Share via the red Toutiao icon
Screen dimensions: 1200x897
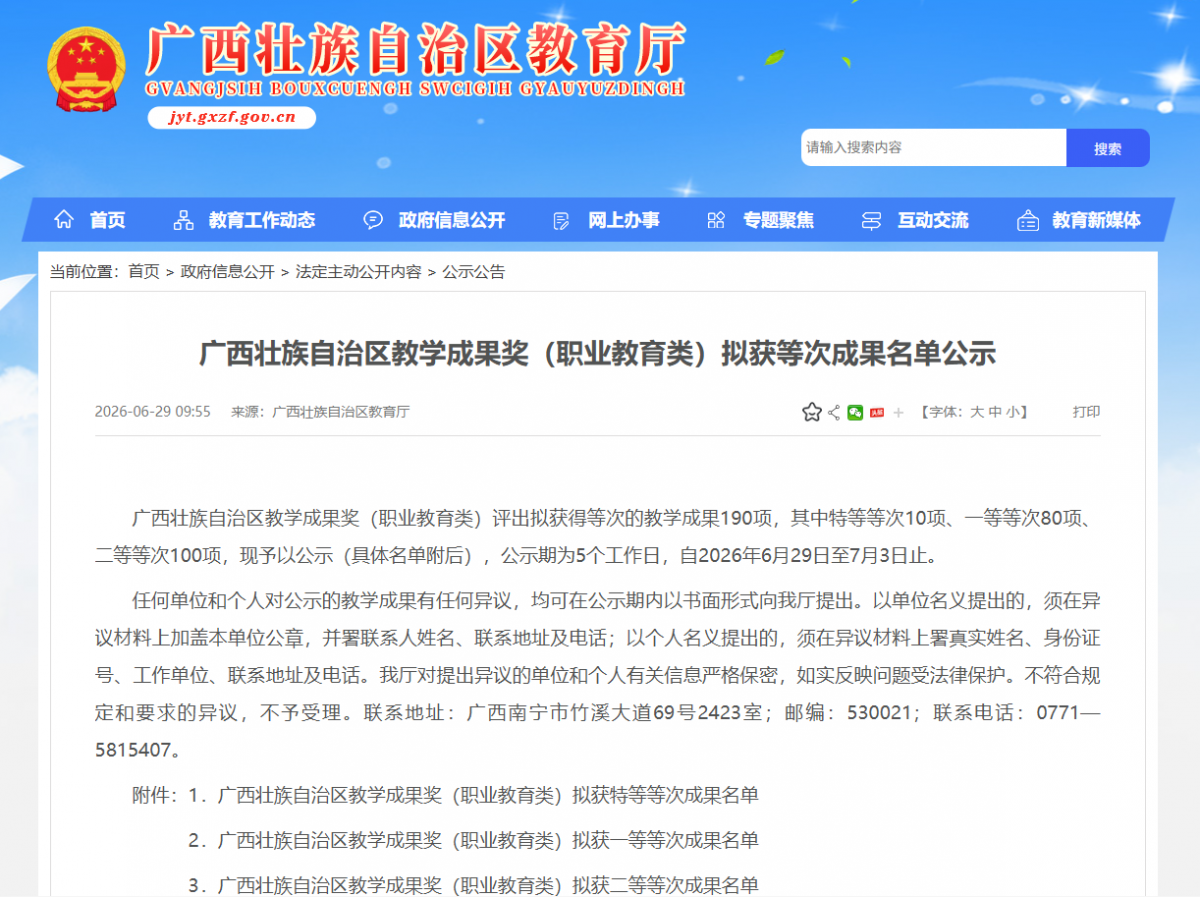click(877, 412)
